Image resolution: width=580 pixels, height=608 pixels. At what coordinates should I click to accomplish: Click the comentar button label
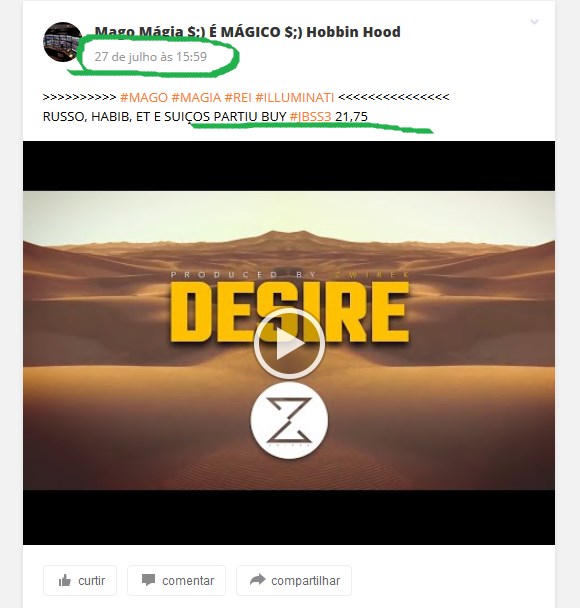(188, 580)
